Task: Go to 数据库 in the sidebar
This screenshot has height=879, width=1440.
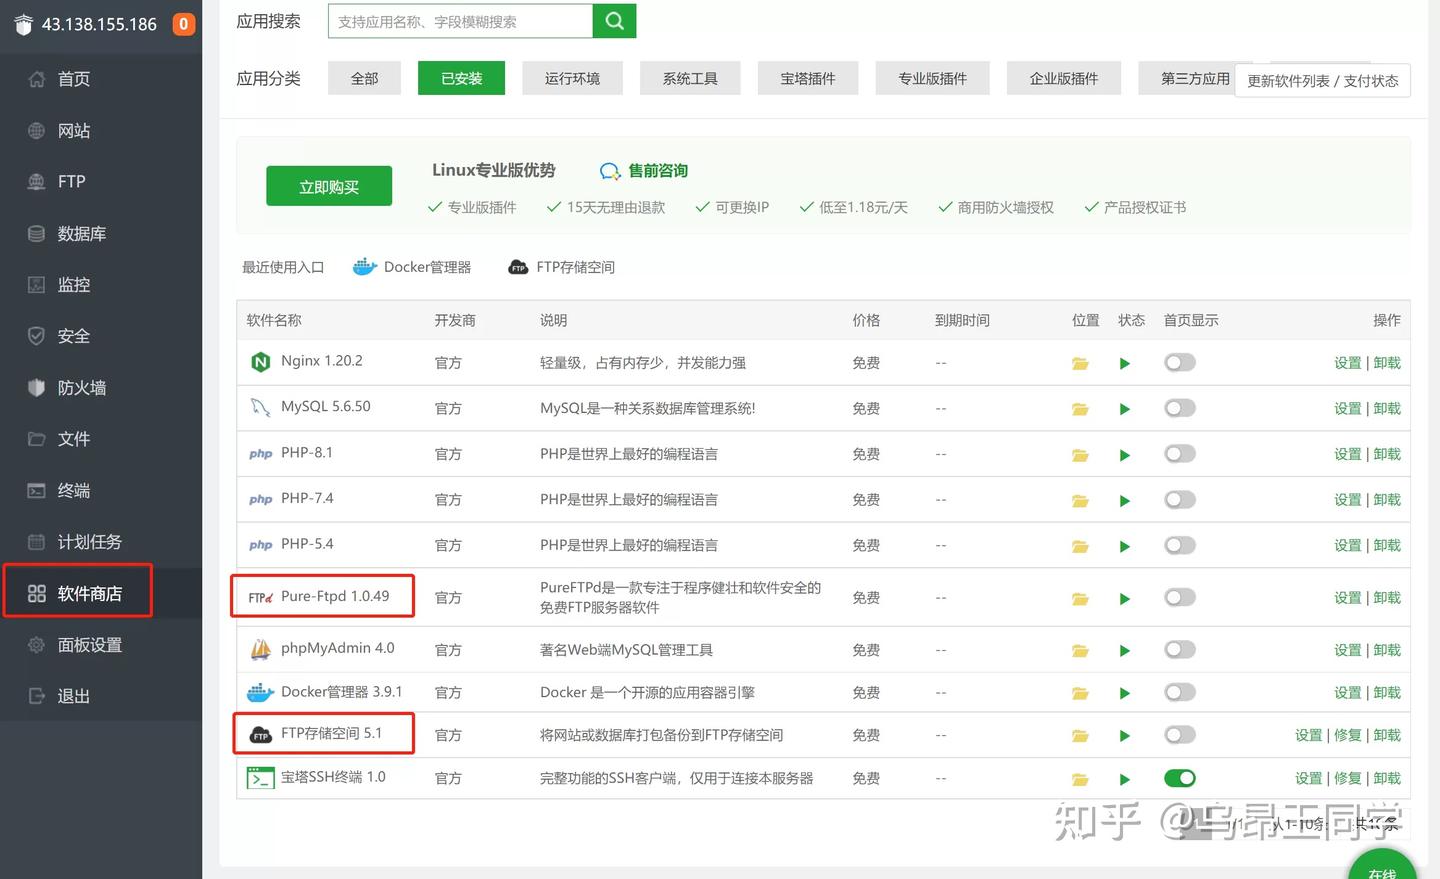Action: tap(81, 233)
